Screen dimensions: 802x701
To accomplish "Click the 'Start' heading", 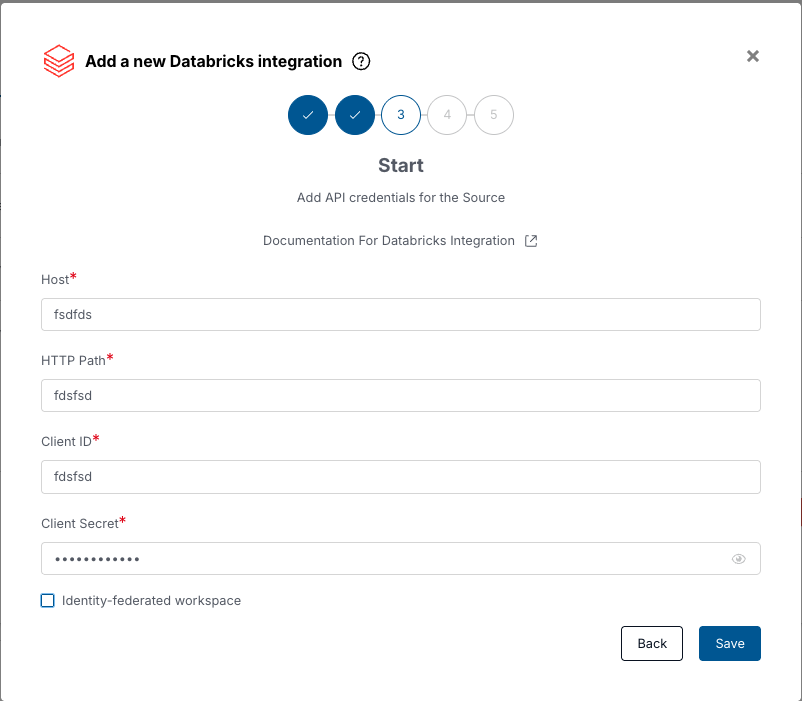I will [x=401, y=166].
